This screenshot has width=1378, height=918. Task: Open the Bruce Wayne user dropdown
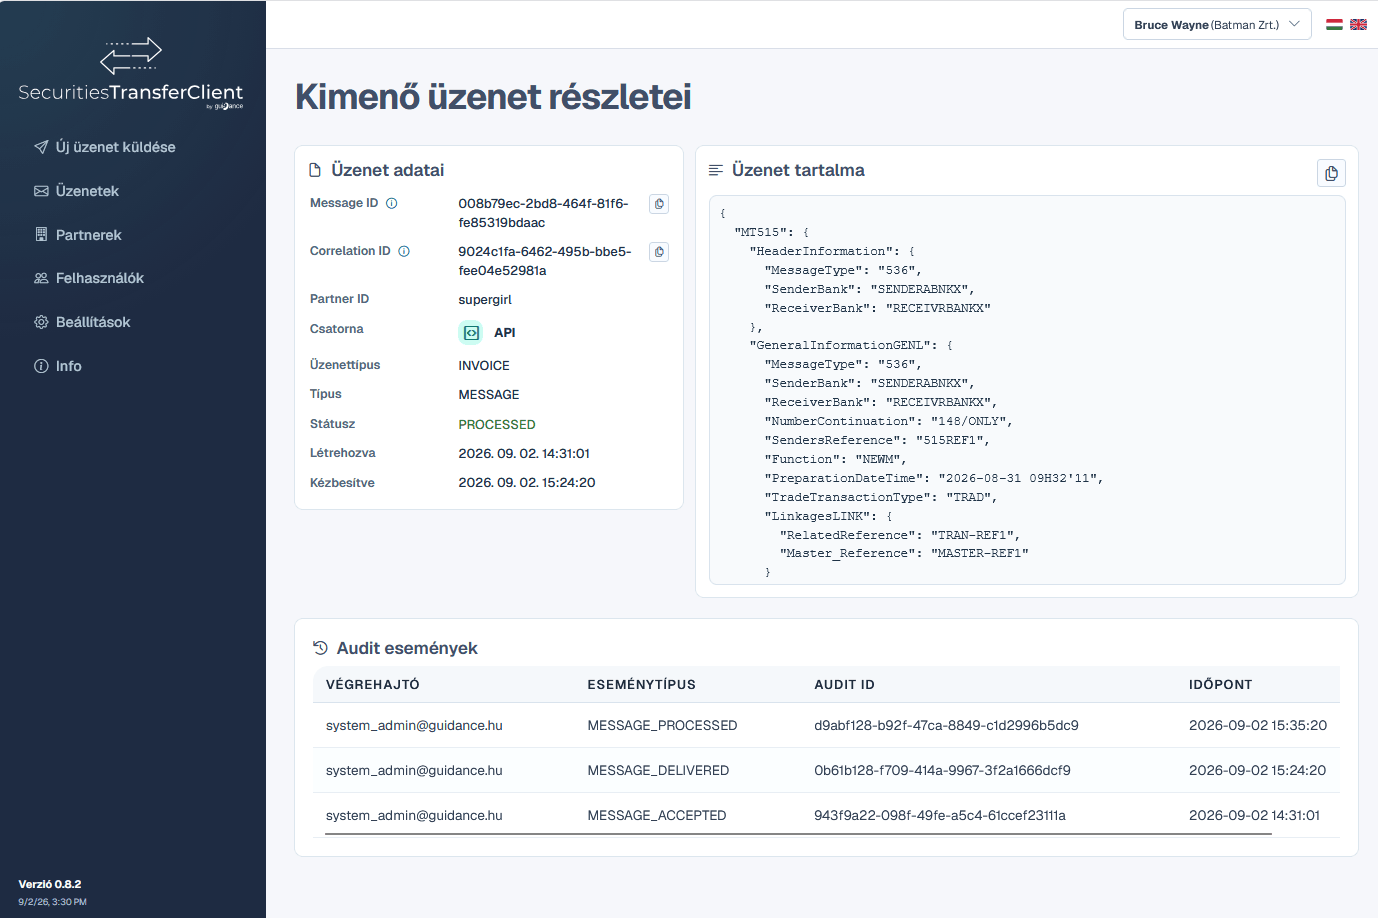tap(1217, 24)
